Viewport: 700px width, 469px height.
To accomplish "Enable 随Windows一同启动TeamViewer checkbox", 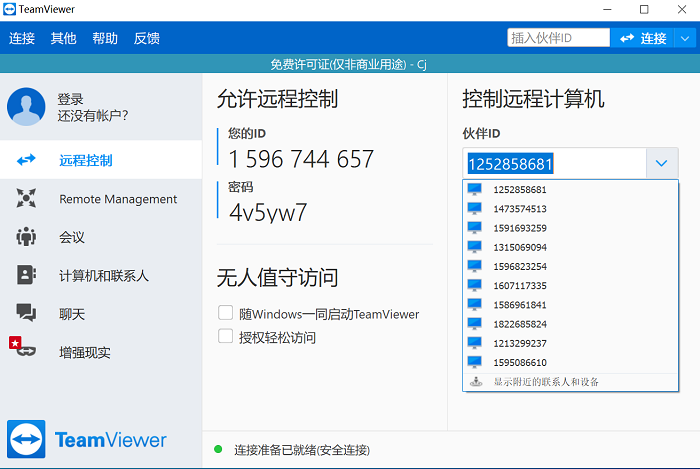I will click(x=226, y=313).
